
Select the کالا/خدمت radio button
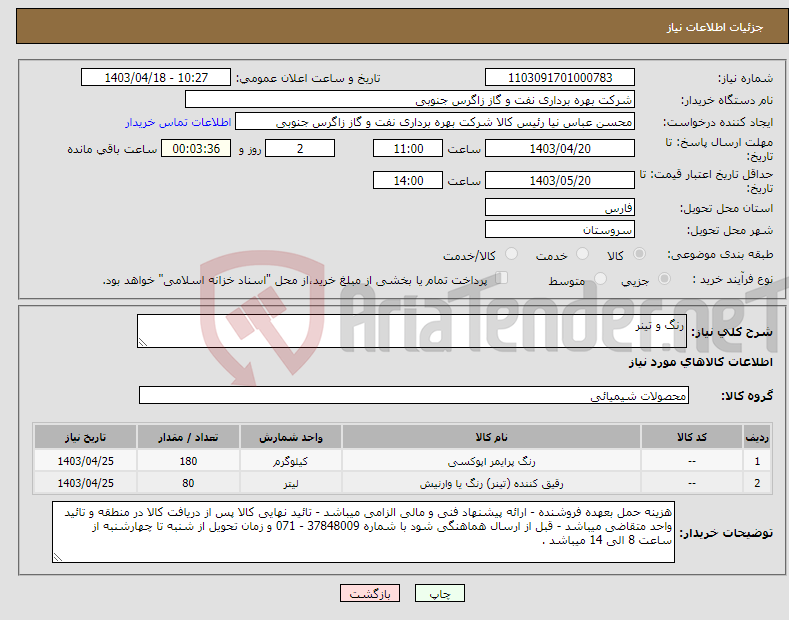pyautogui.click(x=511, y=254)
